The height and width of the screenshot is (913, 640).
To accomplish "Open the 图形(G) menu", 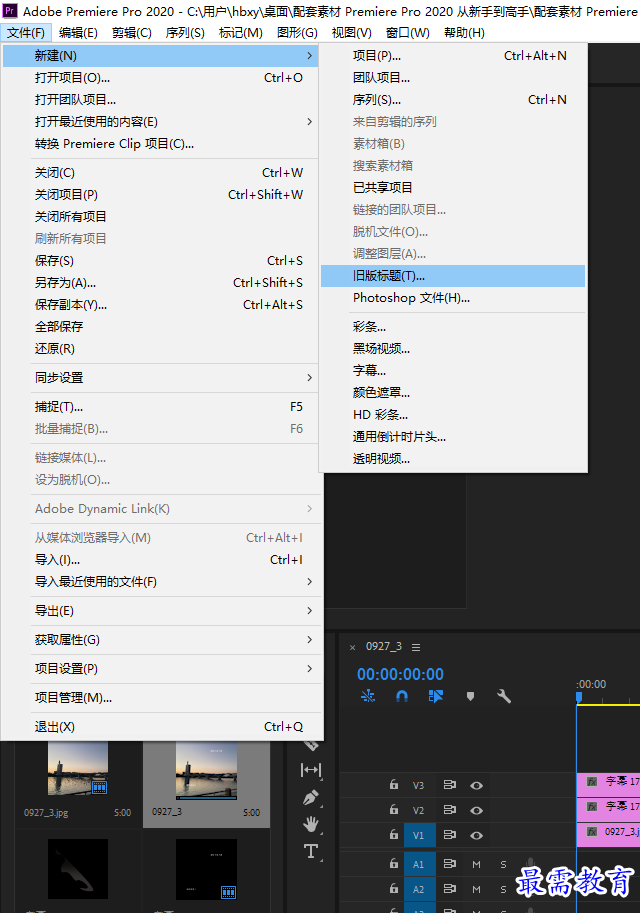I will point(297,33).
